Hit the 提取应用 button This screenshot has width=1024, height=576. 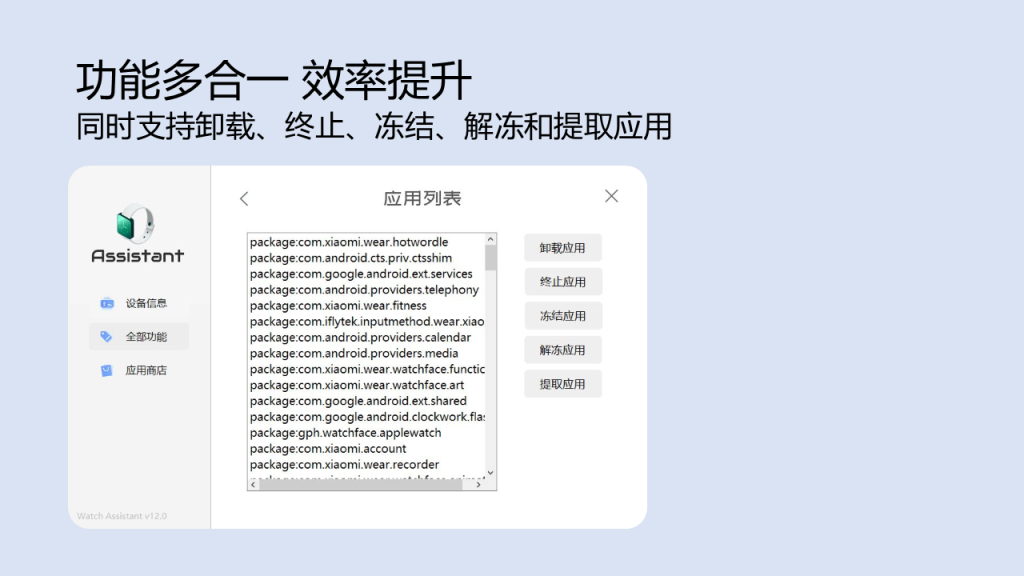(x=563, y=384)
